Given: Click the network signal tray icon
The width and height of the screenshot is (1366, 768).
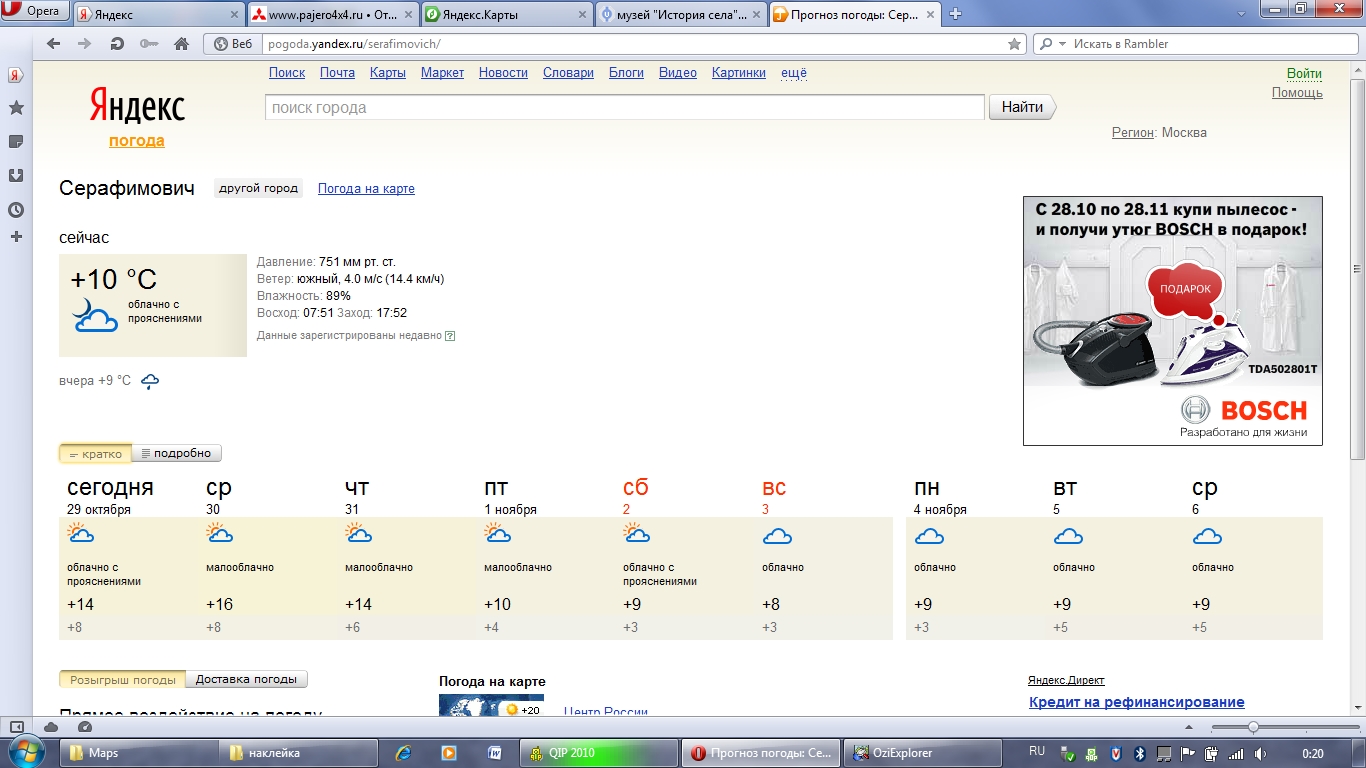Looking at the screenshot, I should (x=1236, y=753).
